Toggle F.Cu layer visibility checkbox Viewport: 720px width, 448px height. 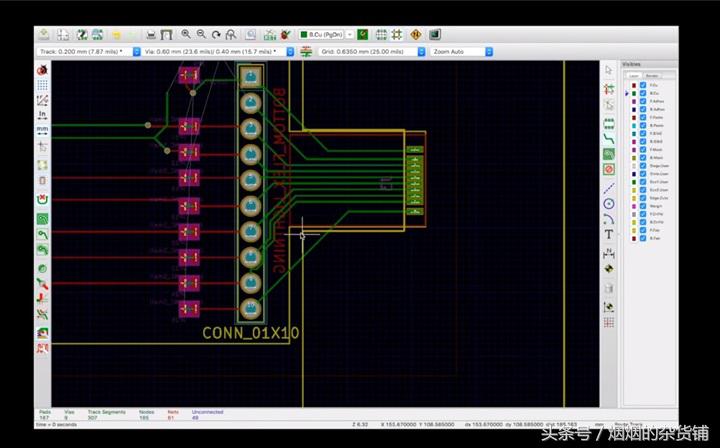click(642, 86)
